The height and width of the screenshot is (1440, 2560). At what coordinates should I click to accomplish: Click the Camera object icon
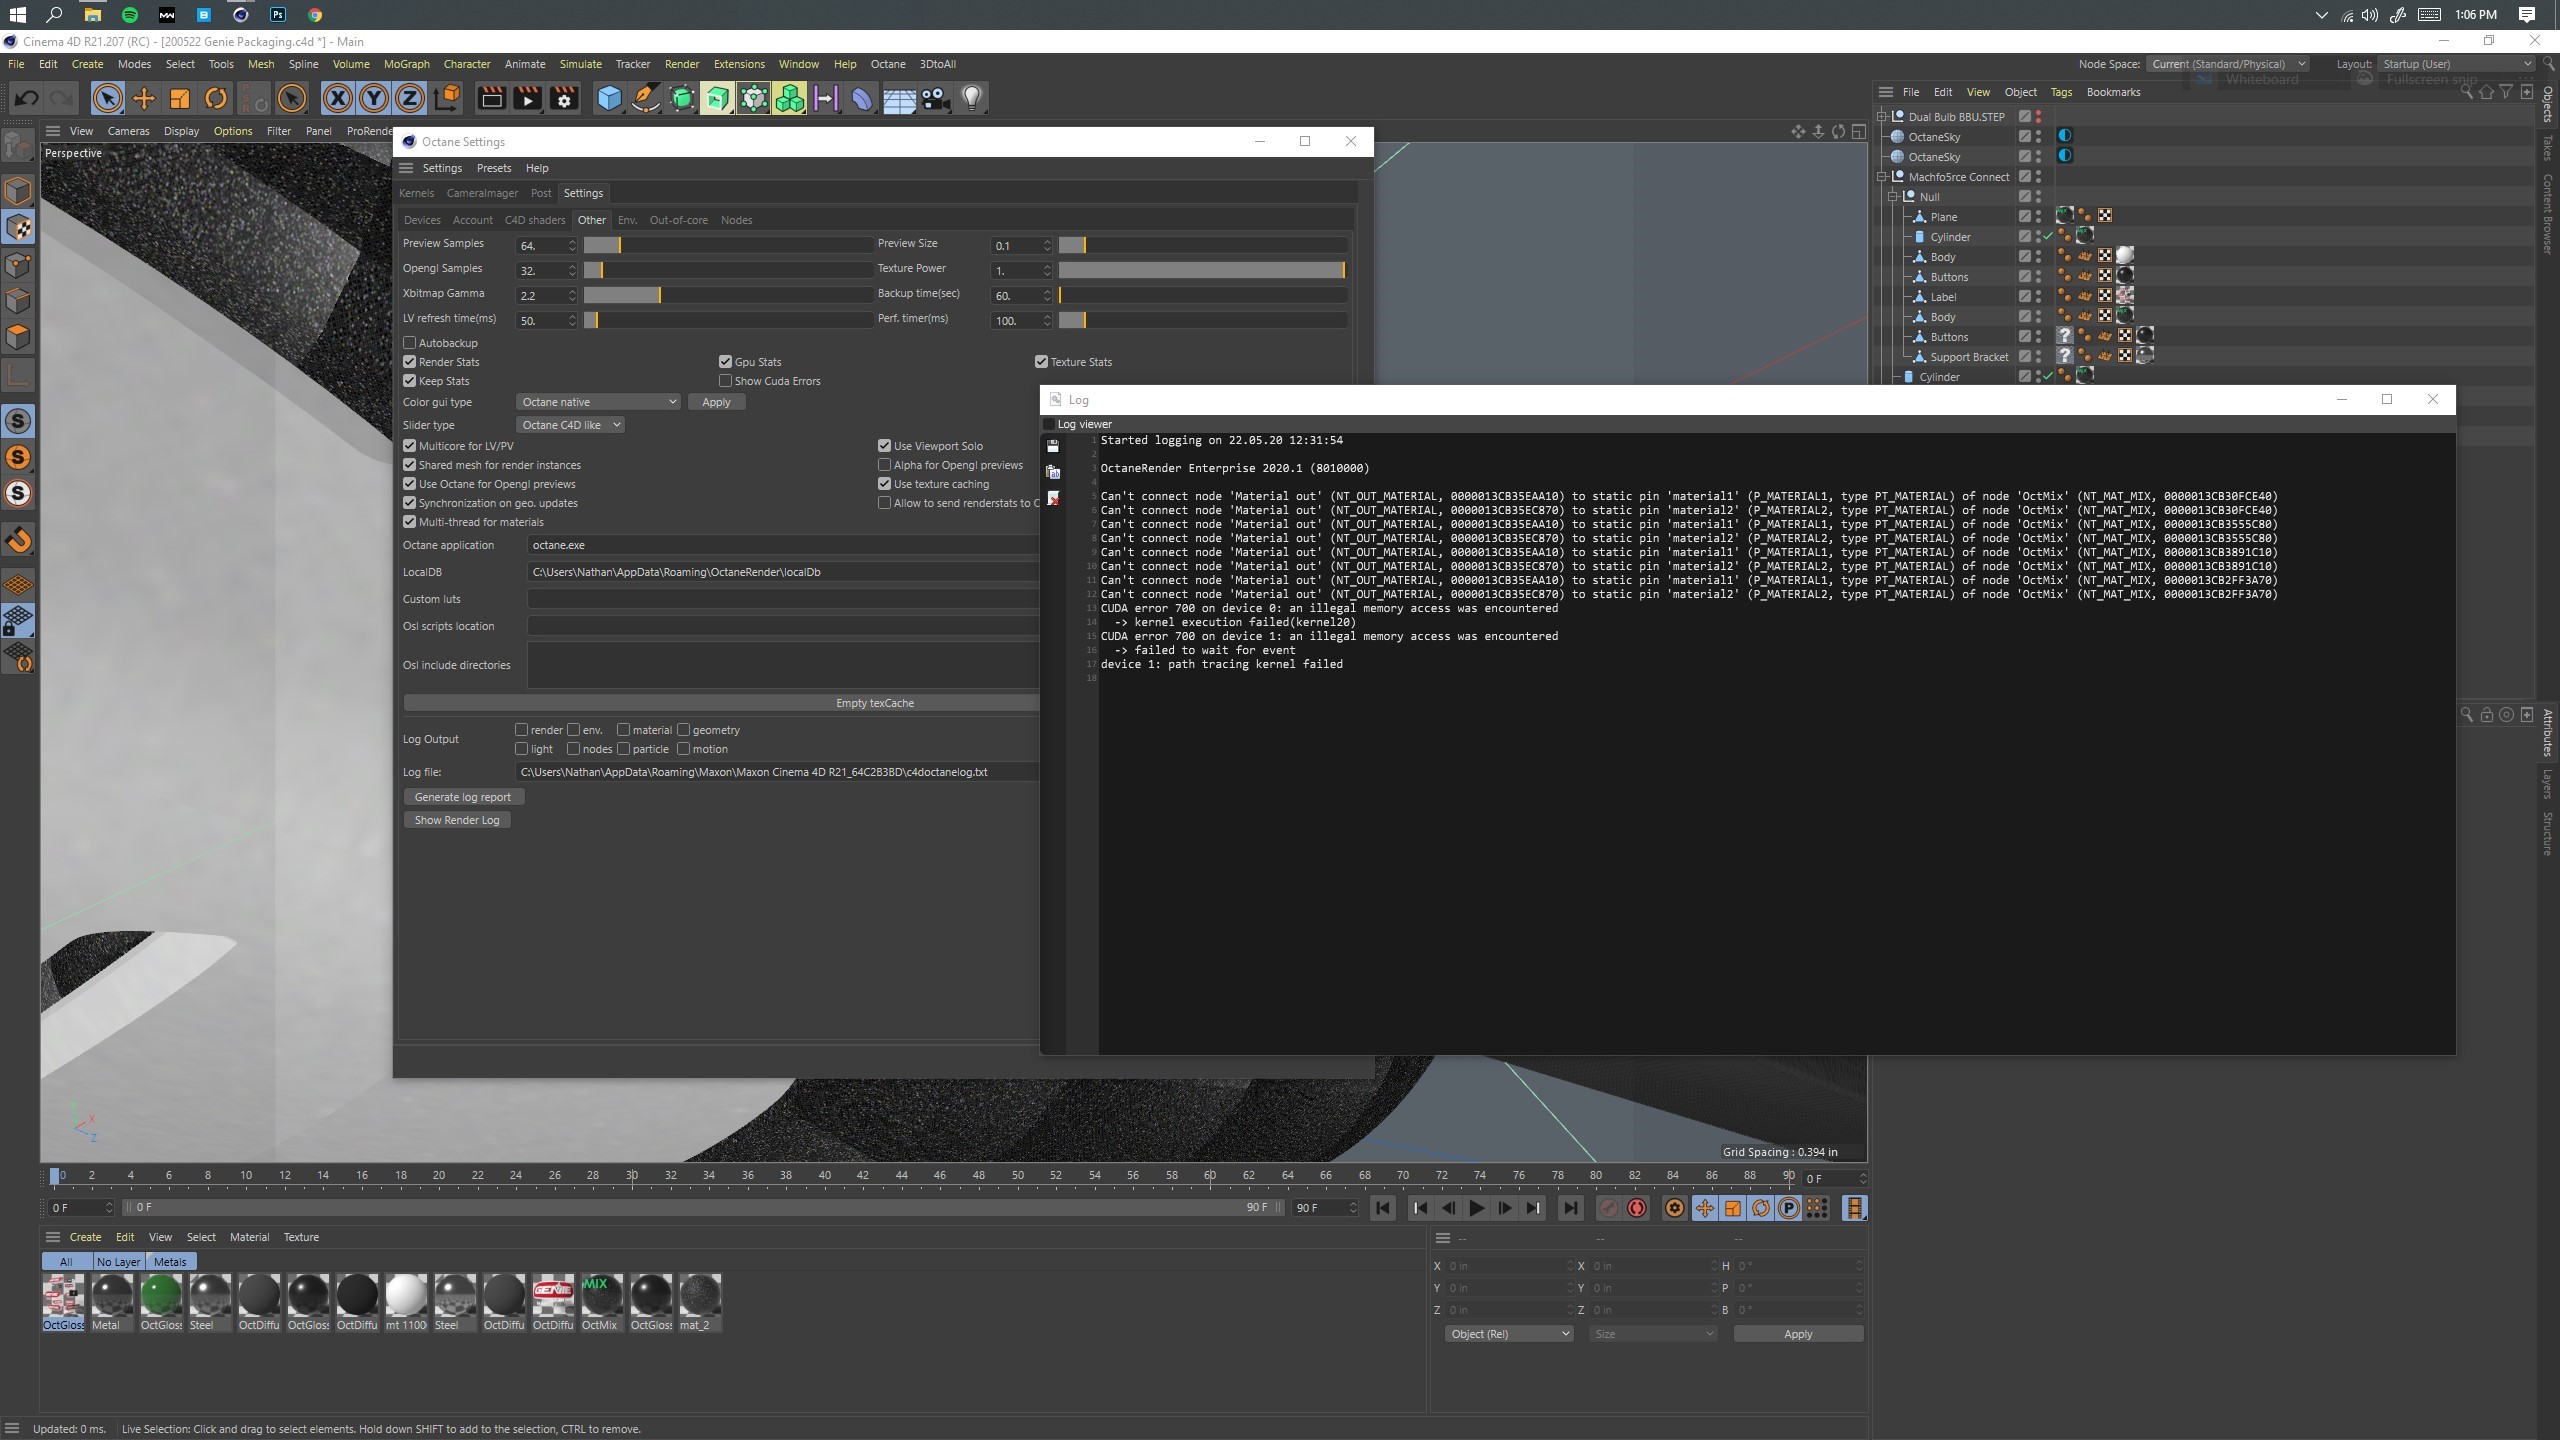[x=935, y=98]
